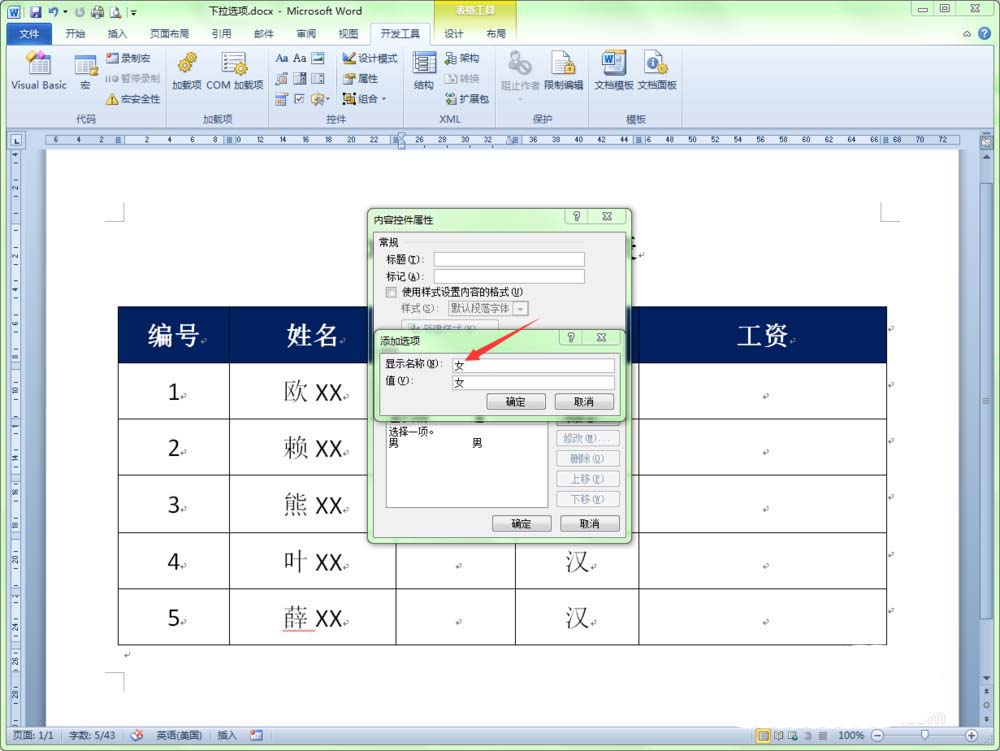Switch to print layout view icon

763,736
